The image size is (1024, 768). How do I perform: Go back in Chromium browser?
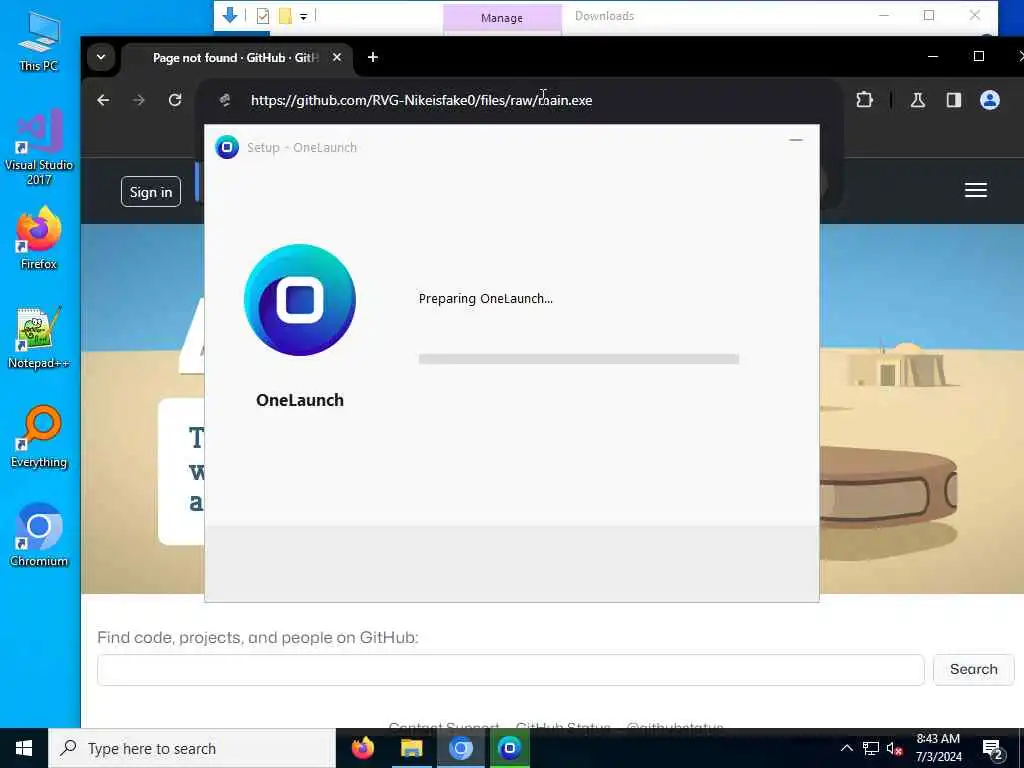[103, 100]
